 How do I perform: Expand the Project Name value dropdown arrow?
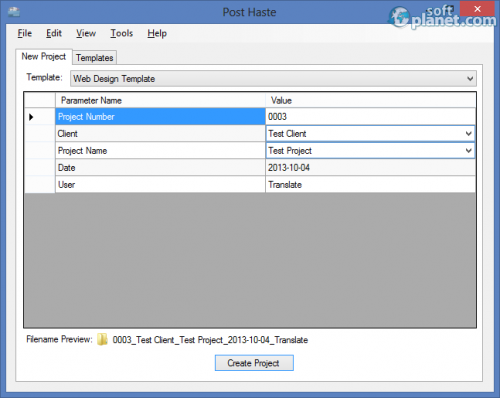(469, 151)
